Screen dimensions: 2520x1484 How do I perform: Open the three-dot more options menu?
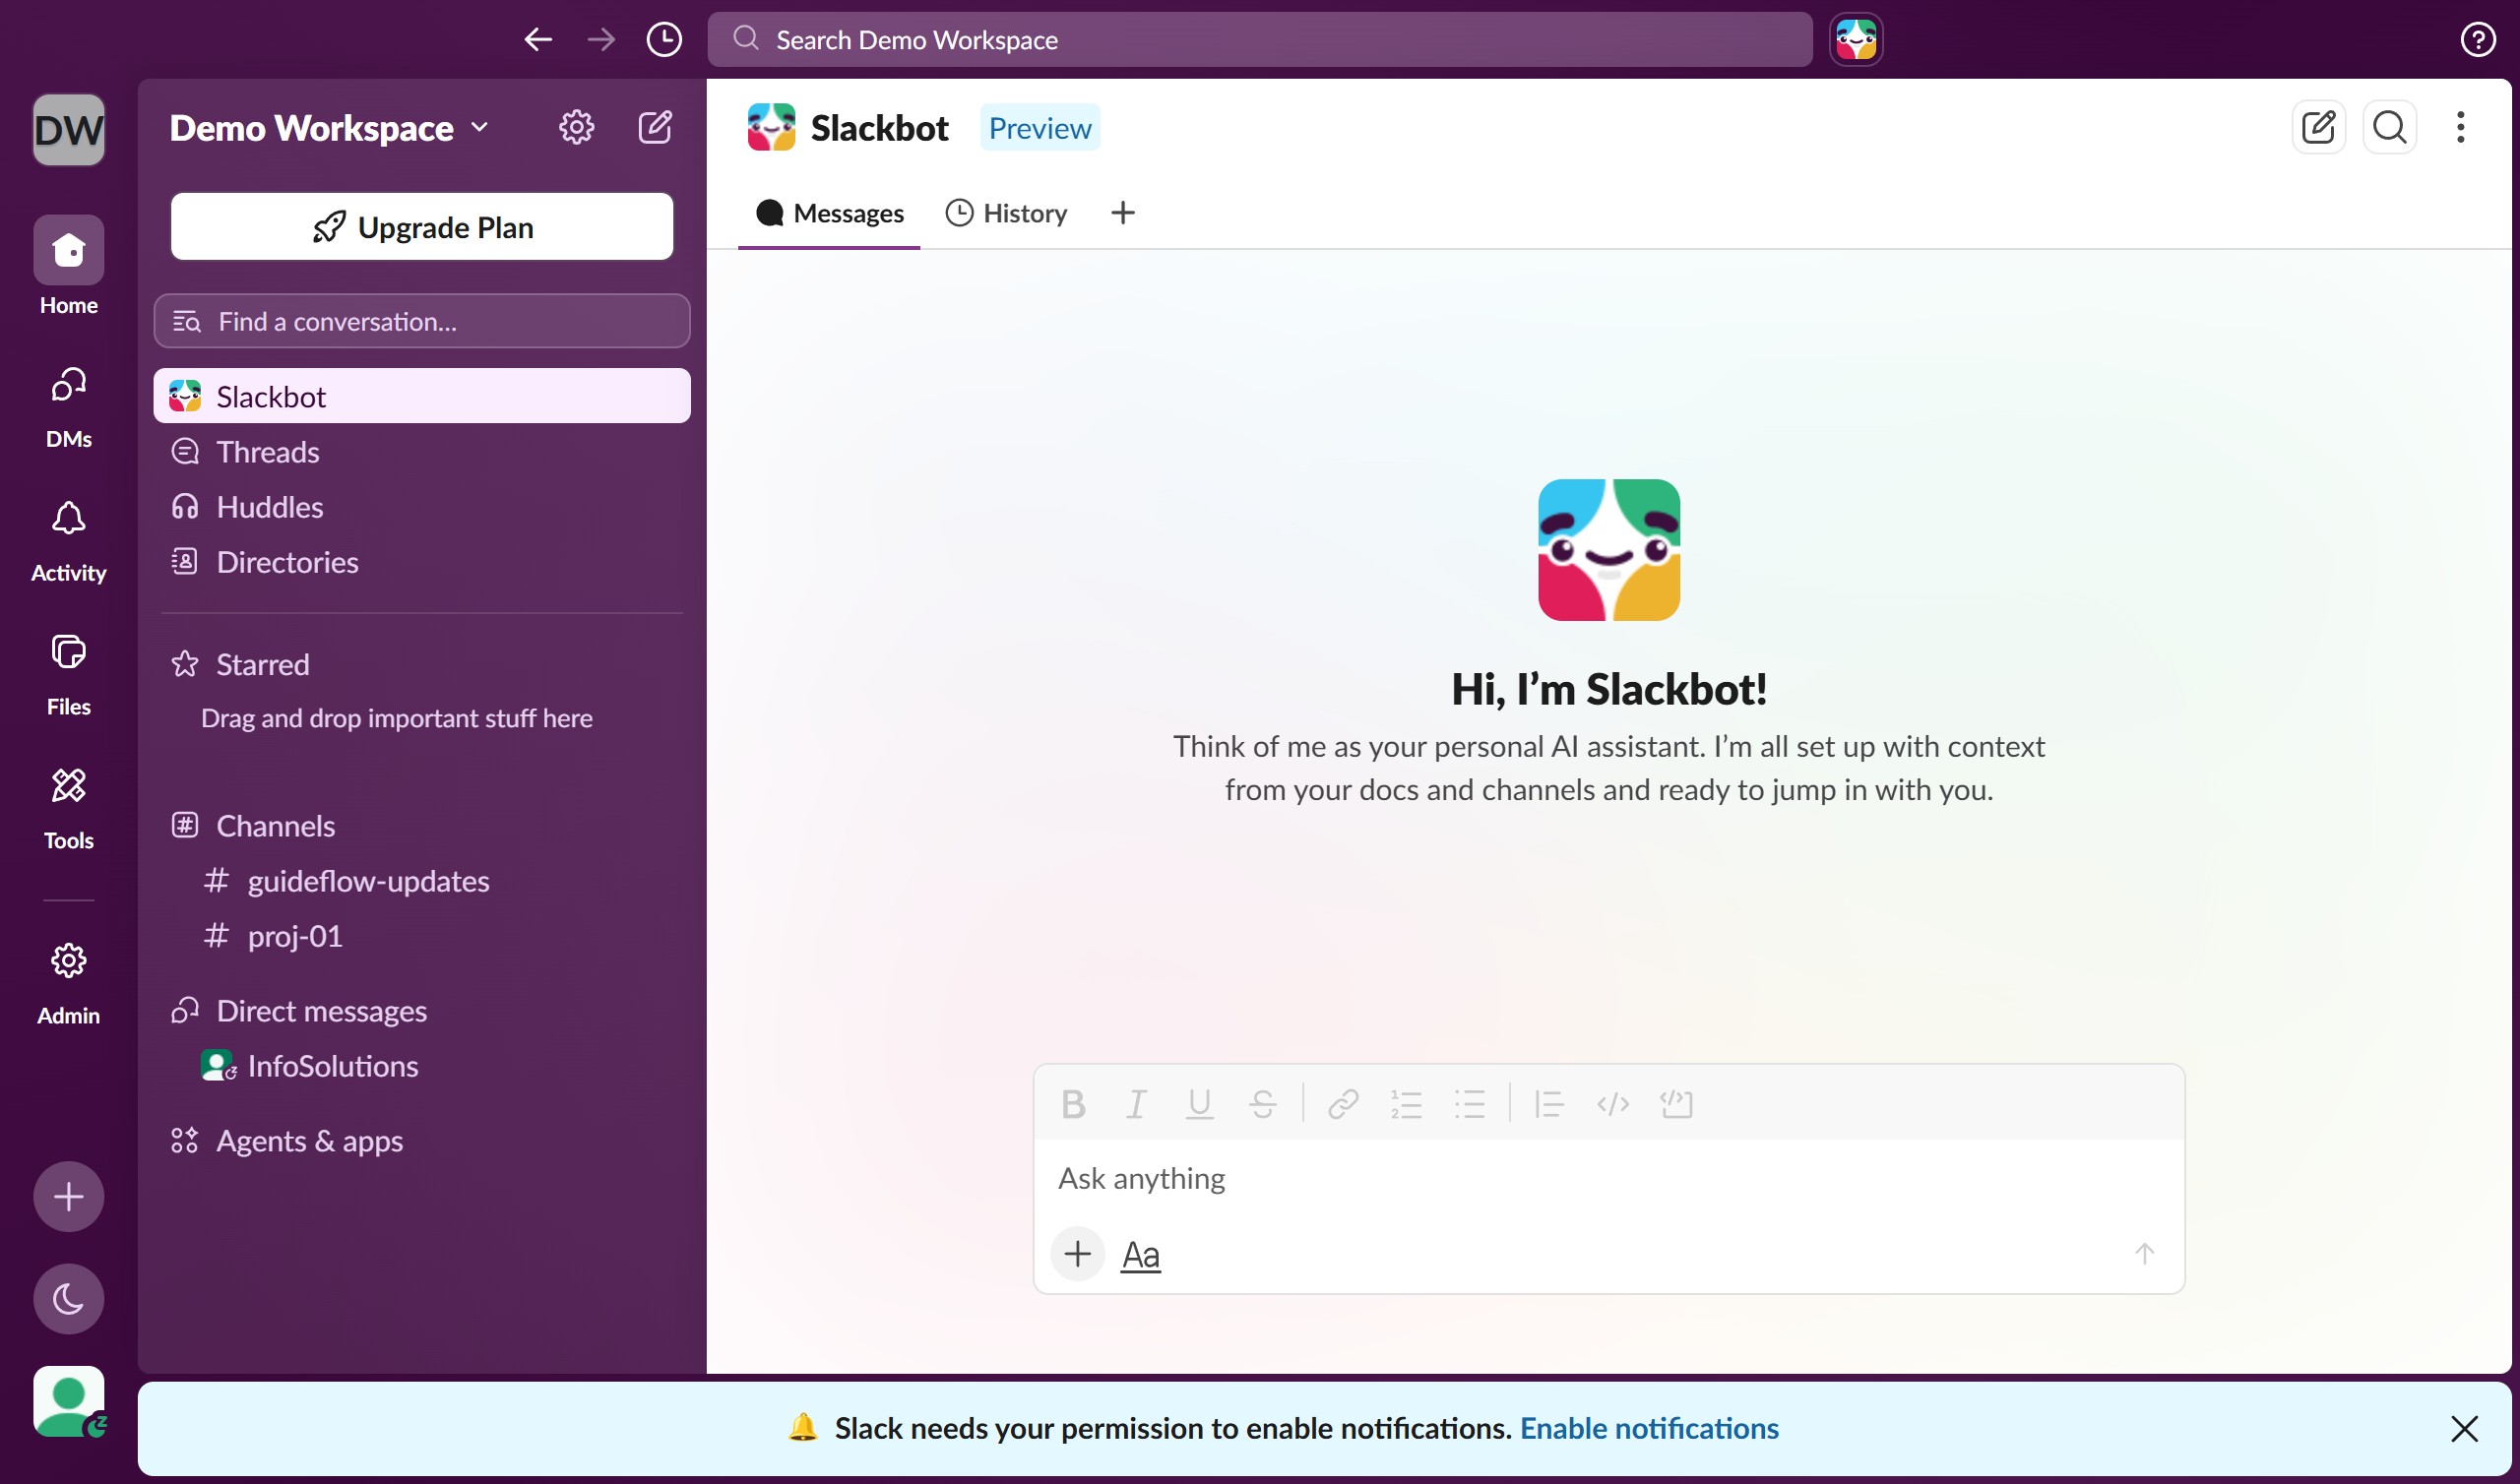2460,127
